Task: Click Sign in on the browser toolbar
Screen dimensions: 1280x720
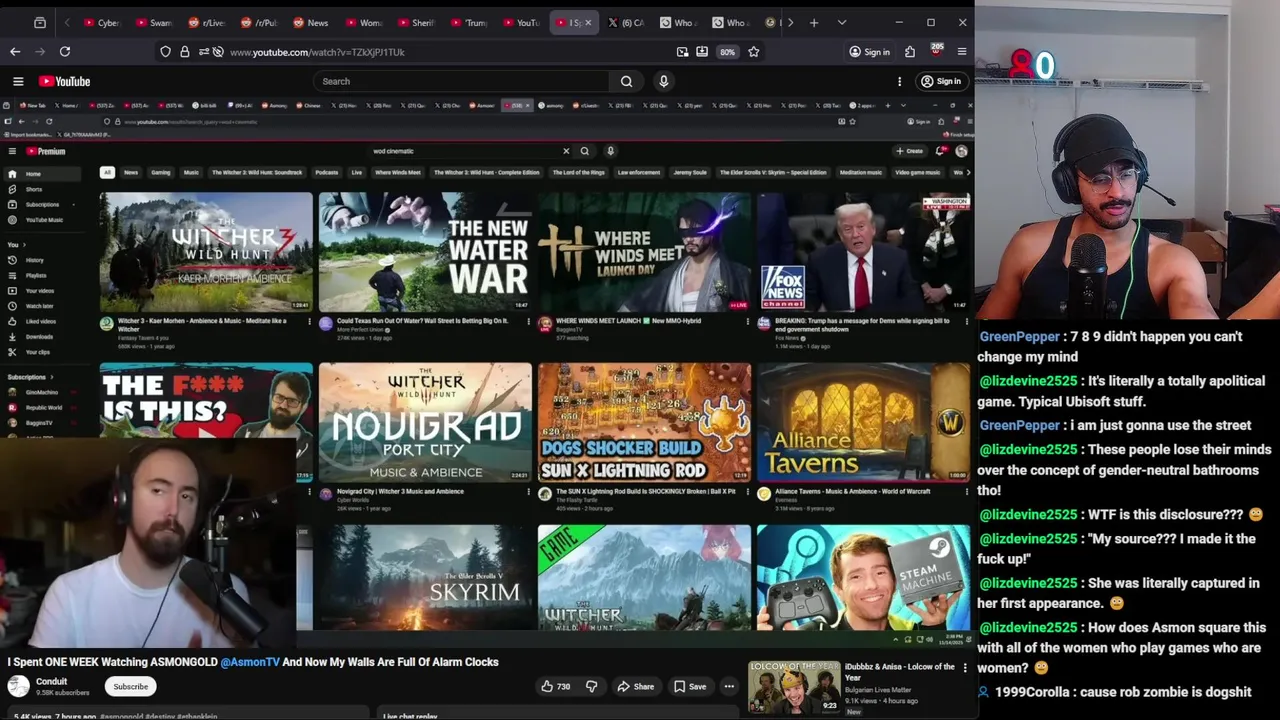Action: pos(869,52)
